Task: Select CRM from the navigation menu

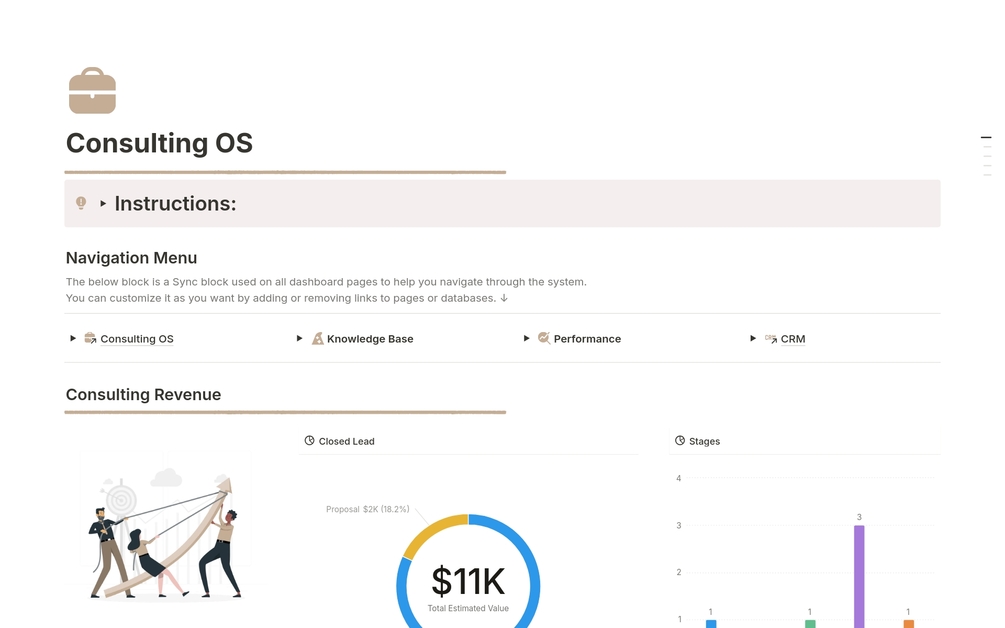Action: pos(793,339)
